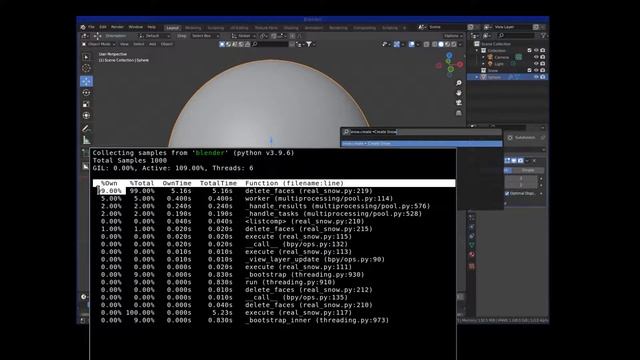Viewport: 640px width, 360px height.
Task: Select the Annotate tool
Action: (86, 129)
